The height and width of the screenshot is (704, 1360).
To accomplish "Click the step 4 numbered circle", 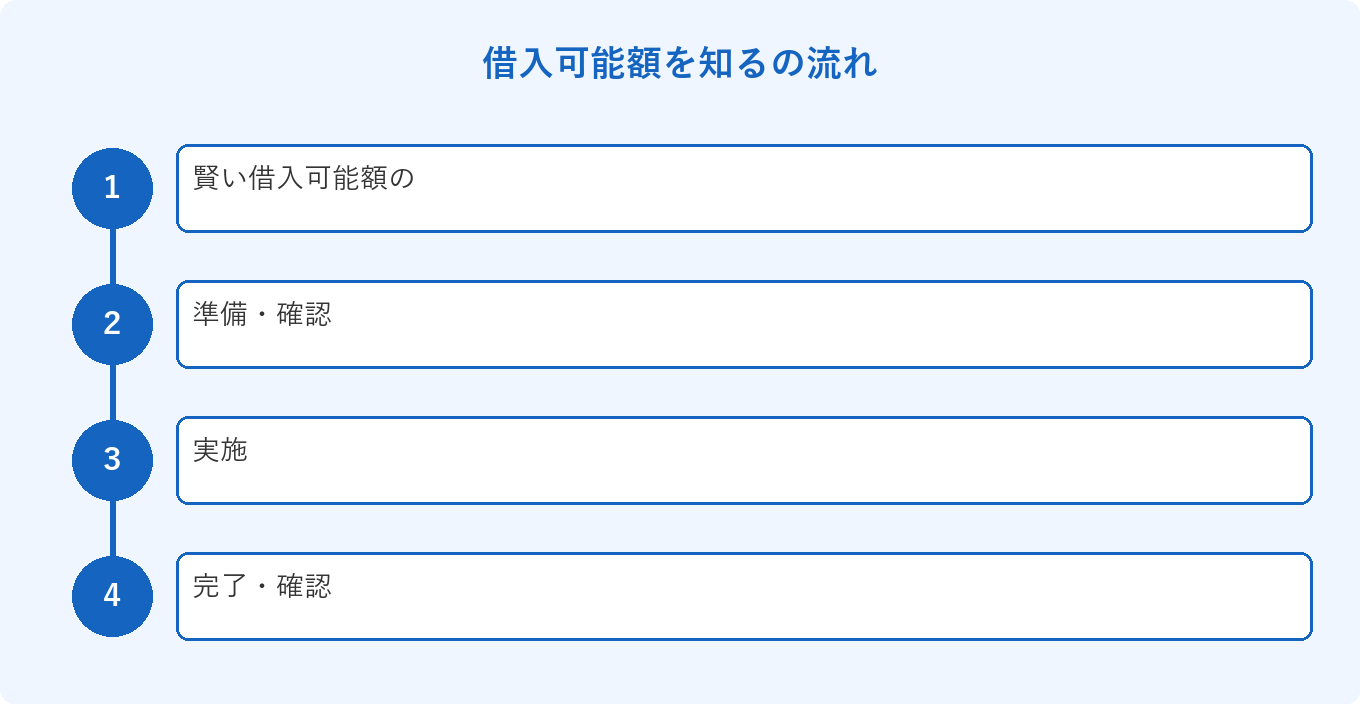I will click(112, 596).
